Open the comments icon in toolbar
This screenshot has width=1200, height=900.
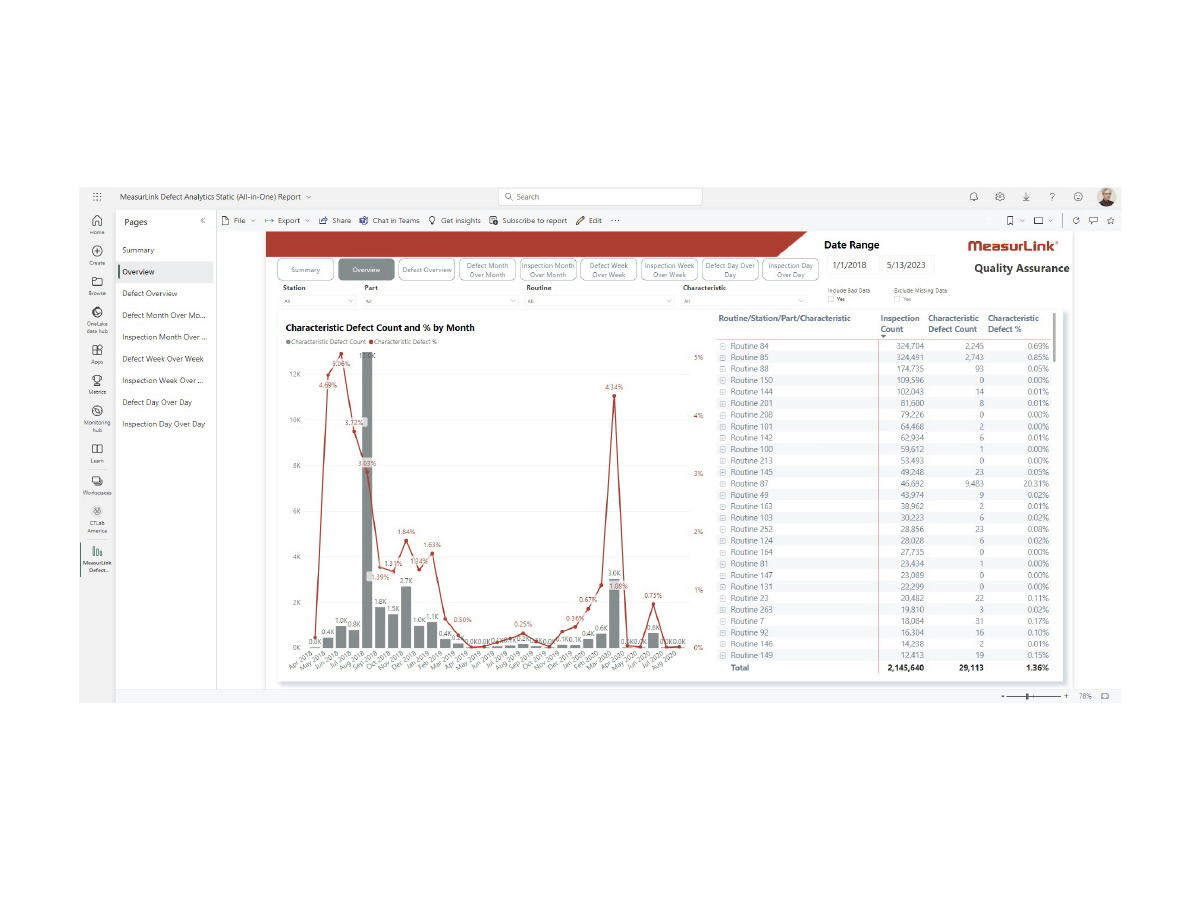[1094, 220]
